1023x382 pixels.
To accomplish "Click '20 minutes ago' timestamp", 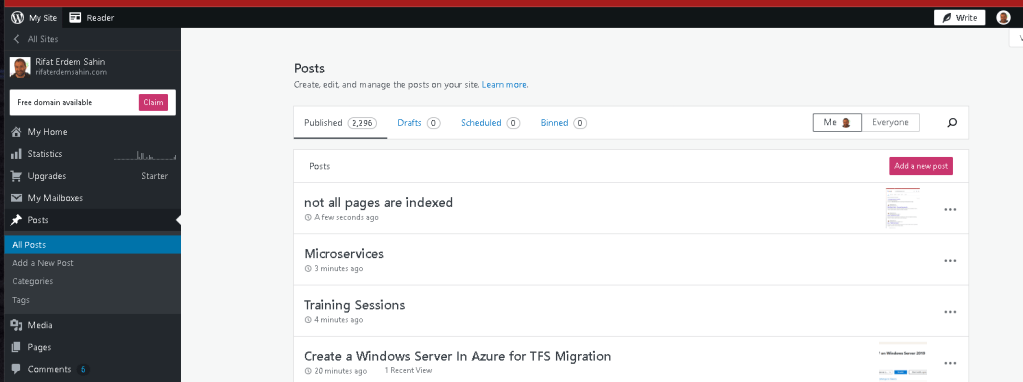I will (340, 371).
